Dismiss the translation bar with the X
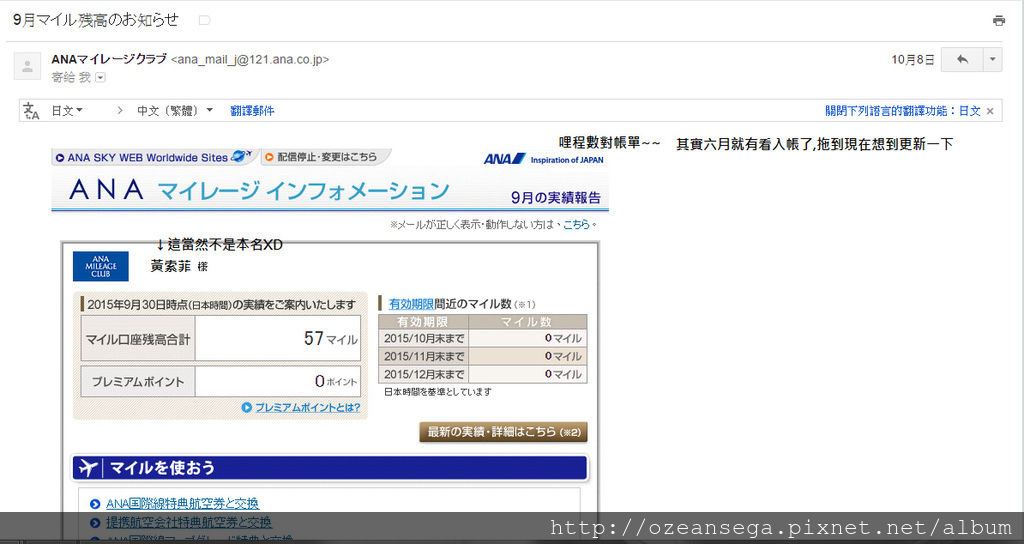 click(x=990, y=111)
